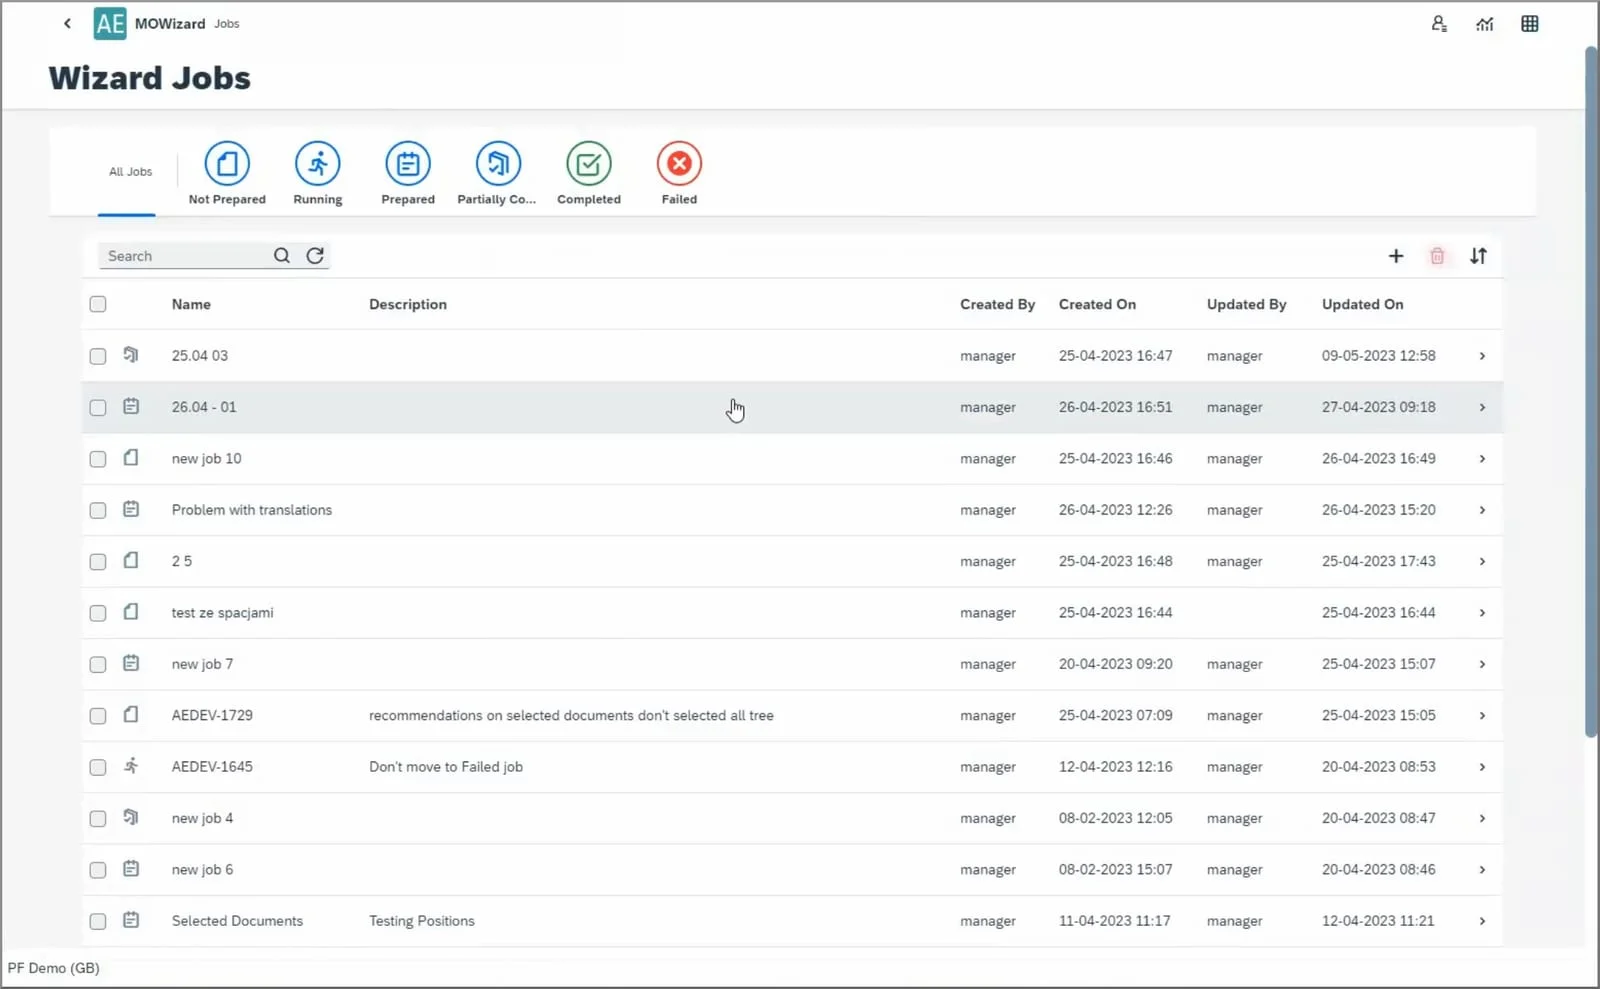
Task: Add a new job with plus icon
Action: click(x=1396, y=256)
